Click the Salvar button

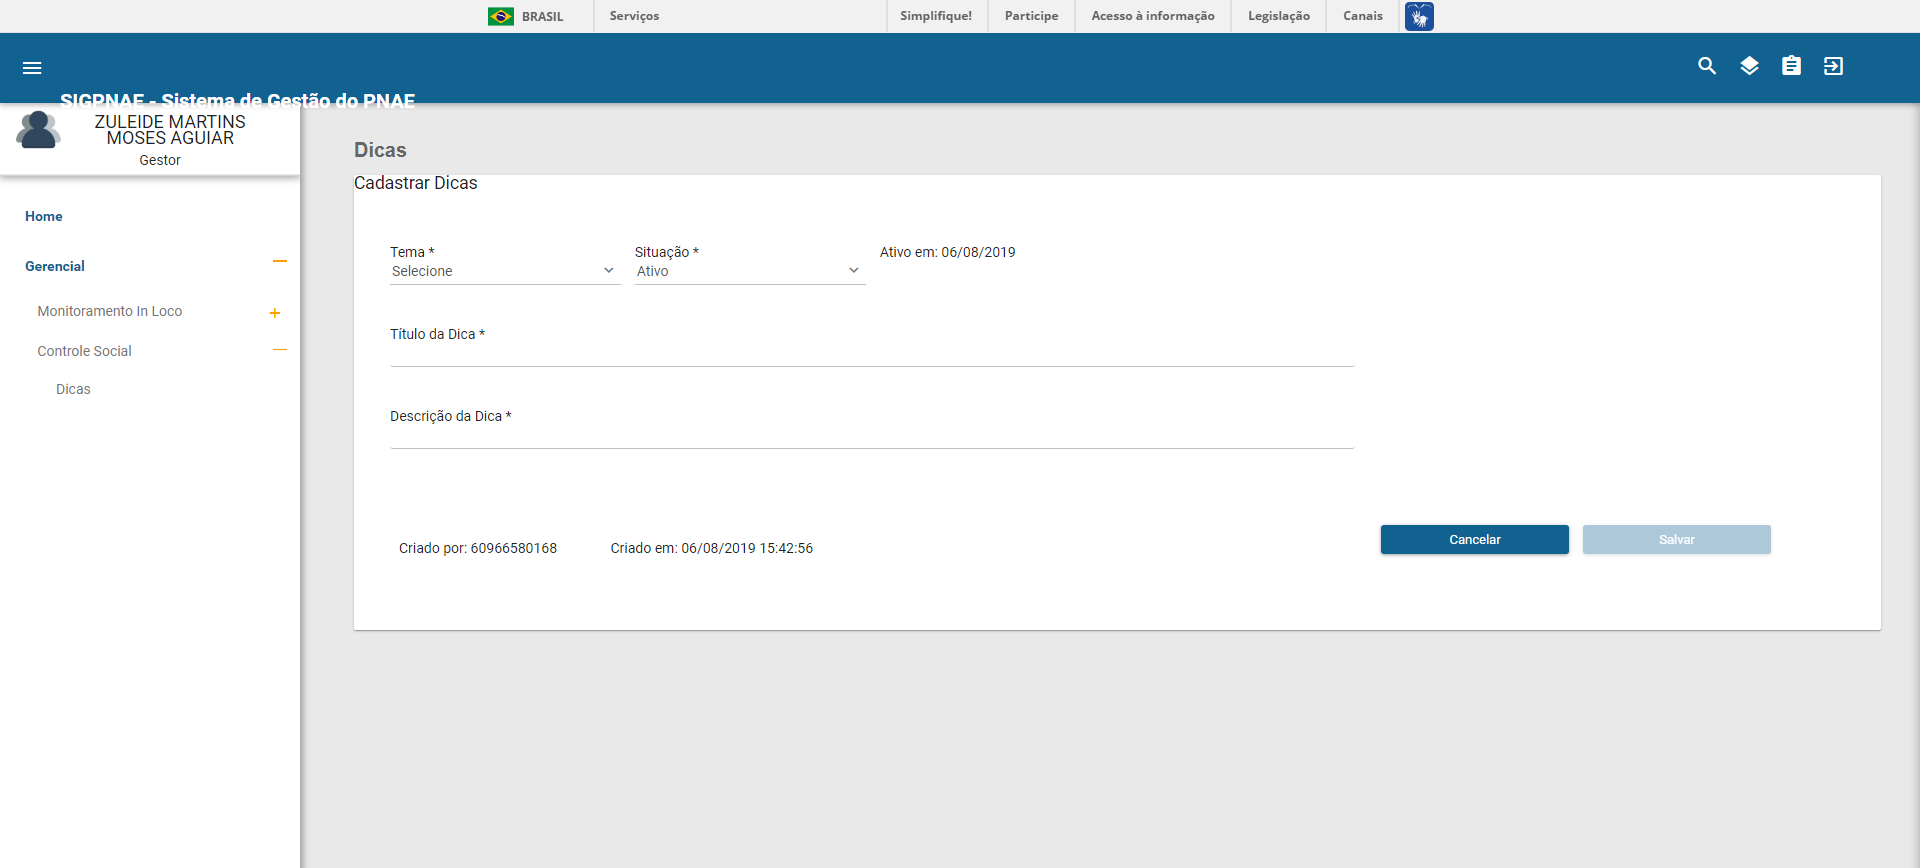tap(1676, 540)
